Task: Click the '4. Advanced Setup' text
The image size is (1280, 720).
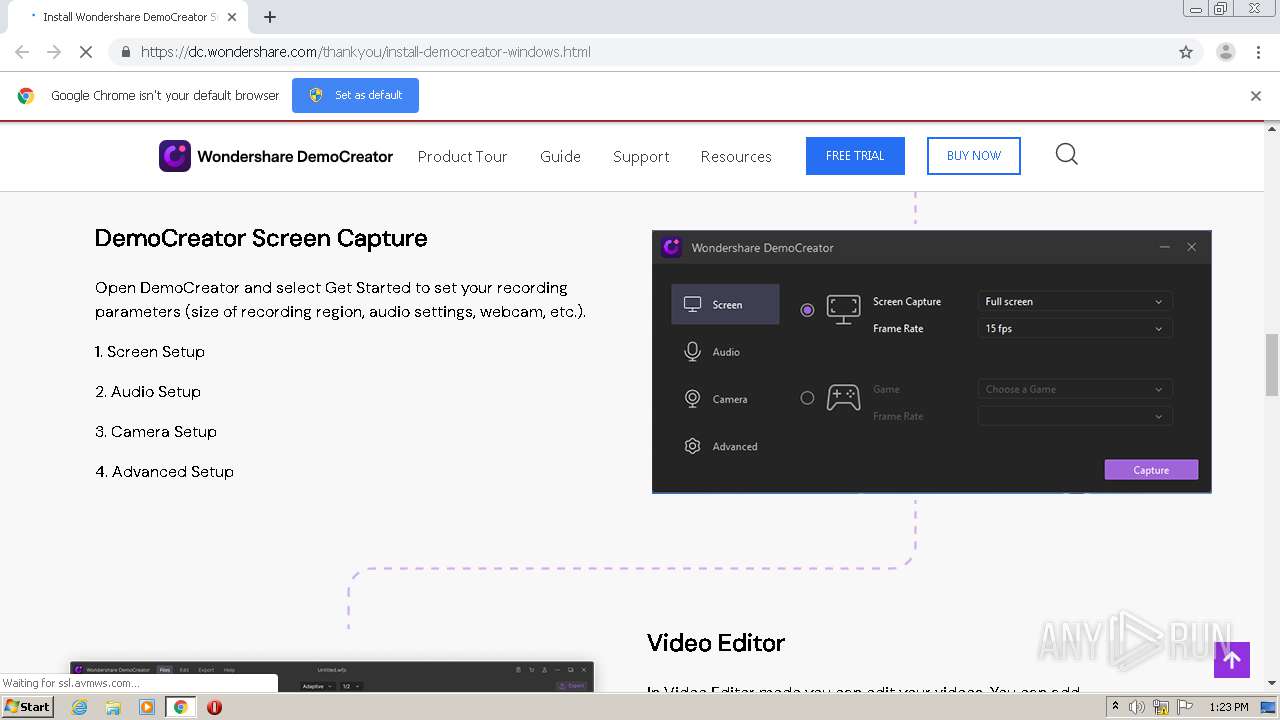Action: [165, 472]
